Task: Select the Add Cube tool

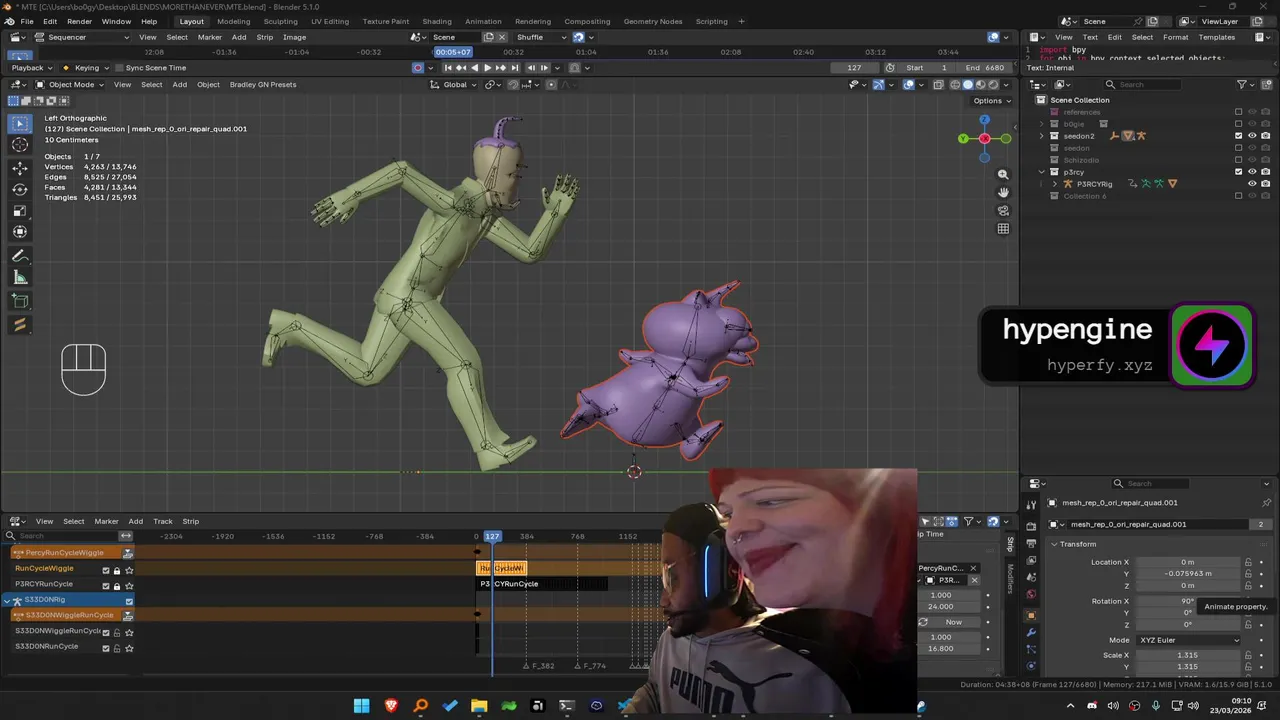Action: 20,301
